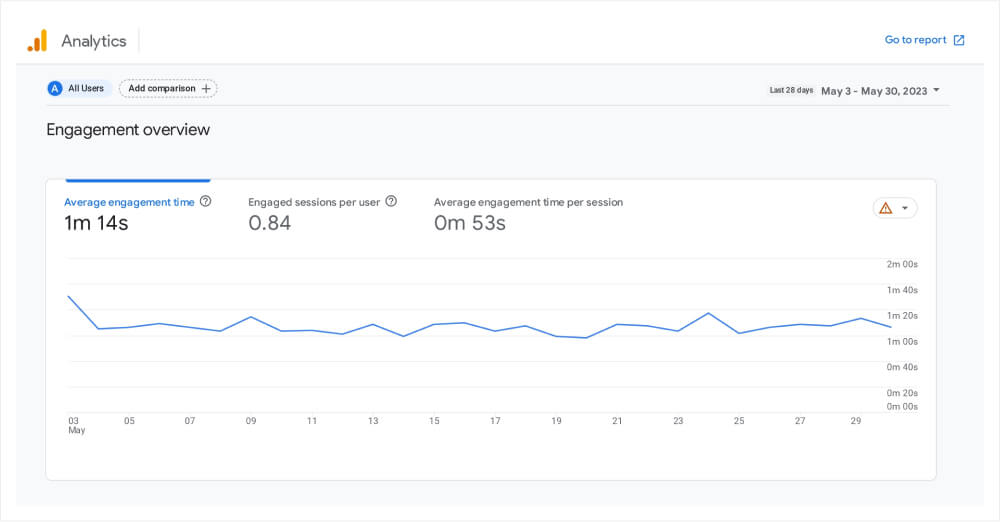This screenshot has width=1000, height=522.
Task: Click the Last 28 days label
Action: [x=791, y=90]
